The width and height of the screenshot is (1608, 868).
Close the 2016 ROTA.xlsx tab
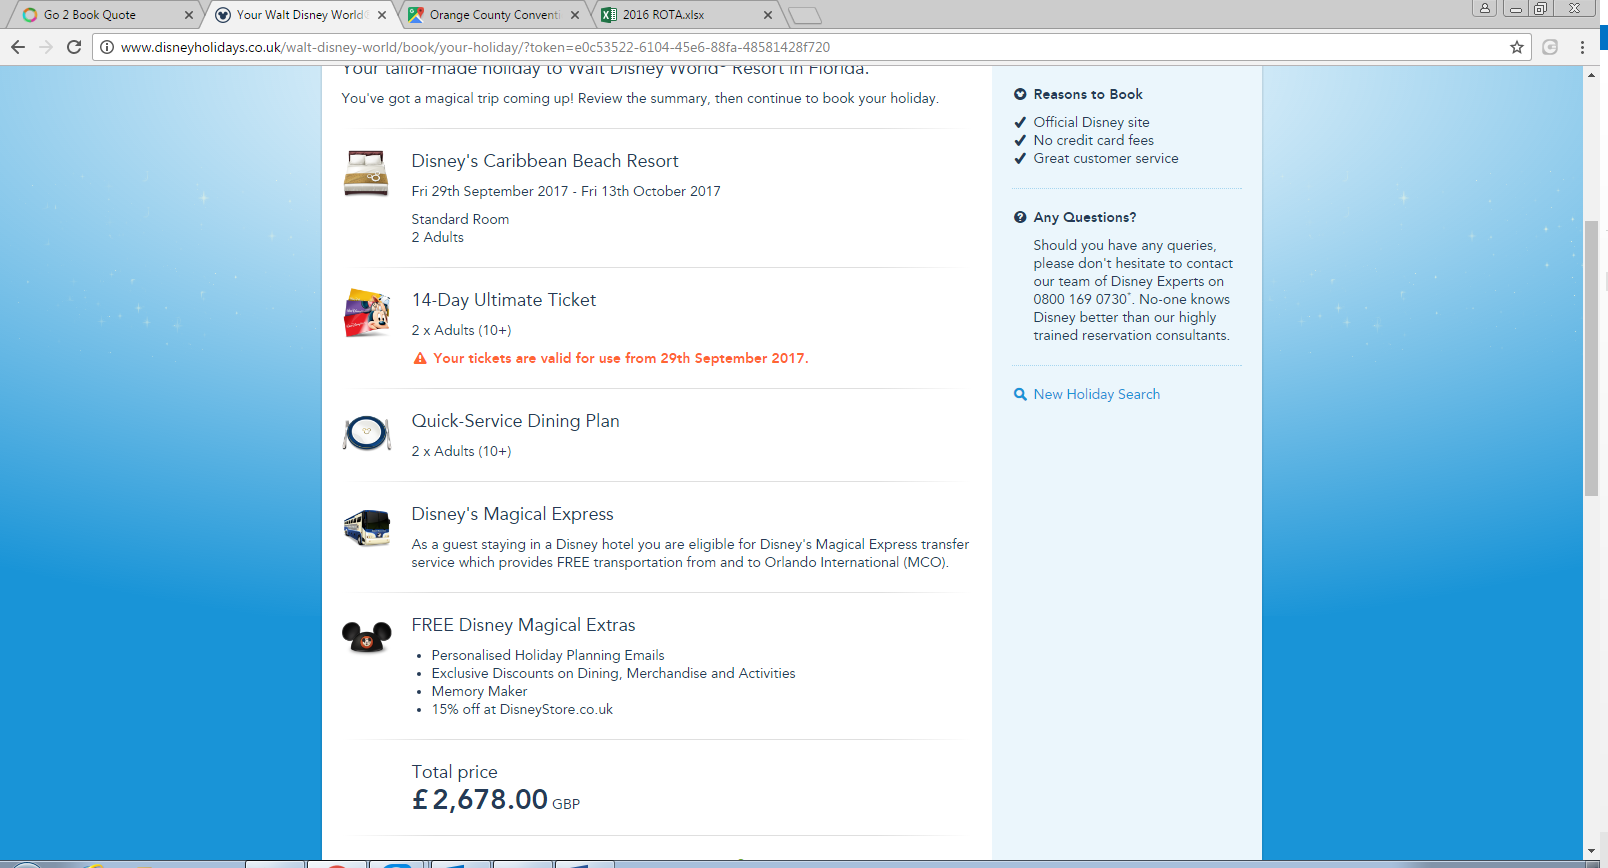768,15
